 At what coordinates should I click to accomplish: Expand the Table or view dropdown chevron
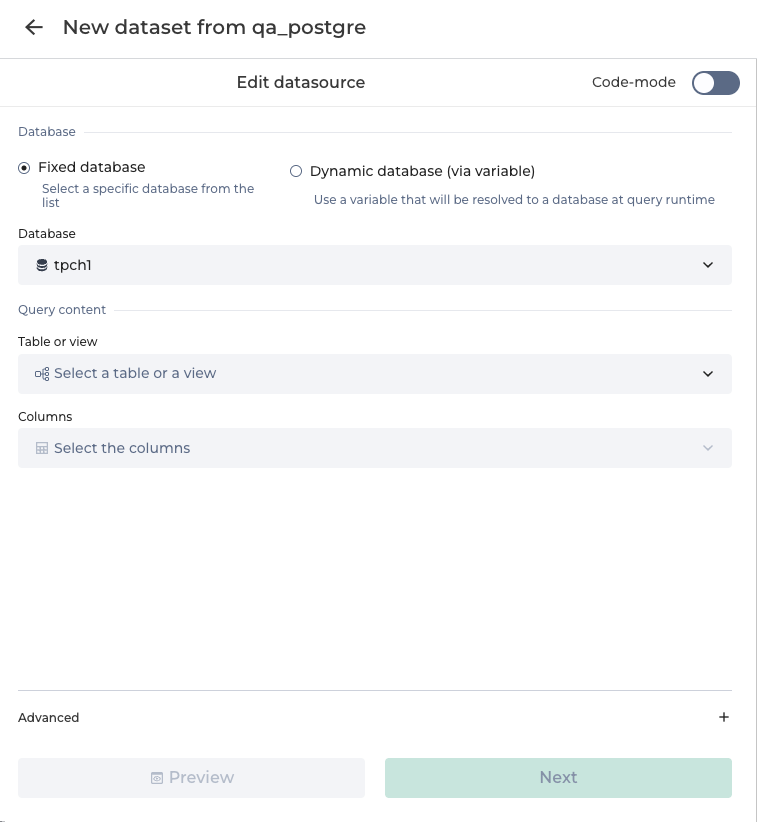[x=708, y=374]
